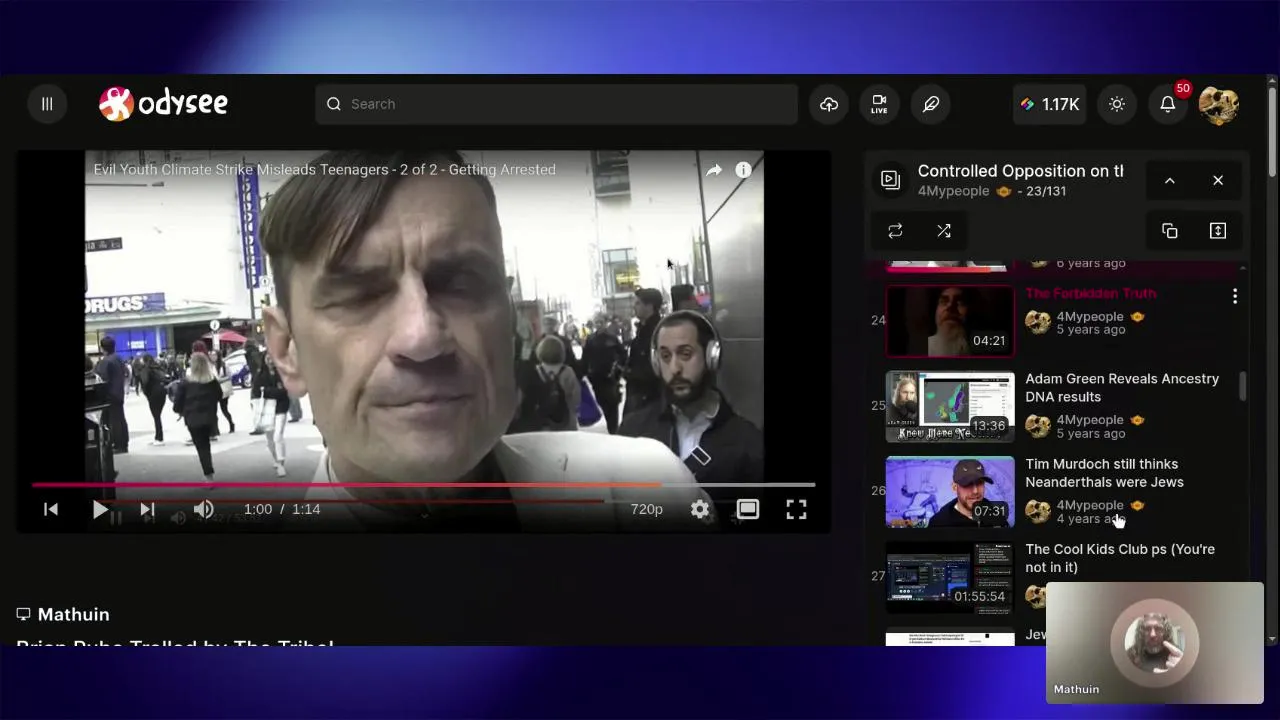Open video player settings gear

(700, 509)
